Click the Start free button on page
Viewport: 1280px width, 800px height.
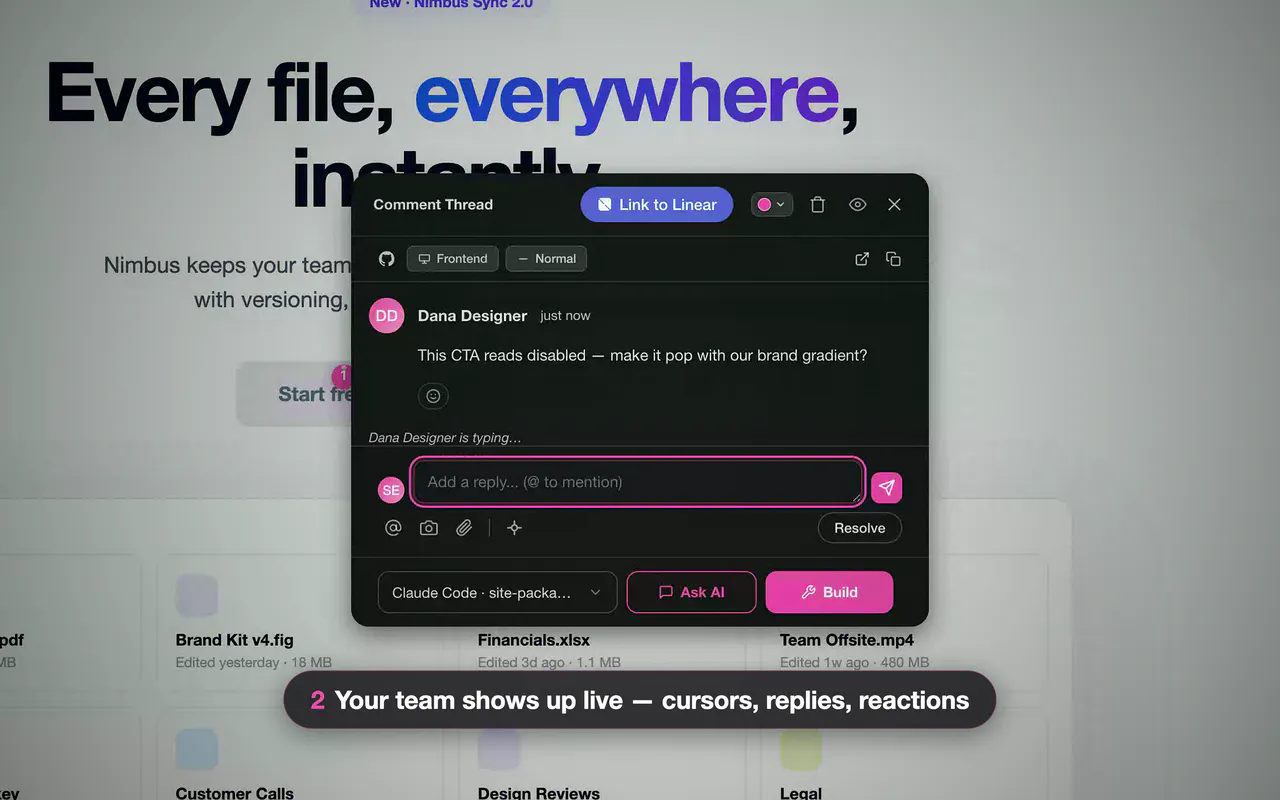tap(295, 394)
